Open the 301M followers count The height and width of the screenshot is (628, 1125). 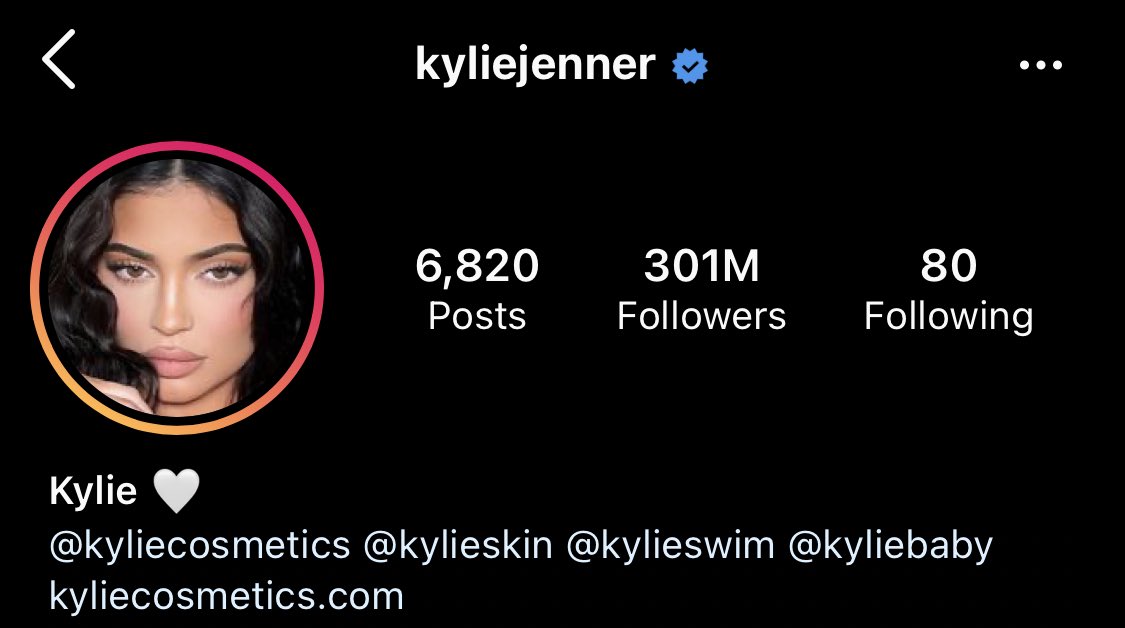pos(701,266)
